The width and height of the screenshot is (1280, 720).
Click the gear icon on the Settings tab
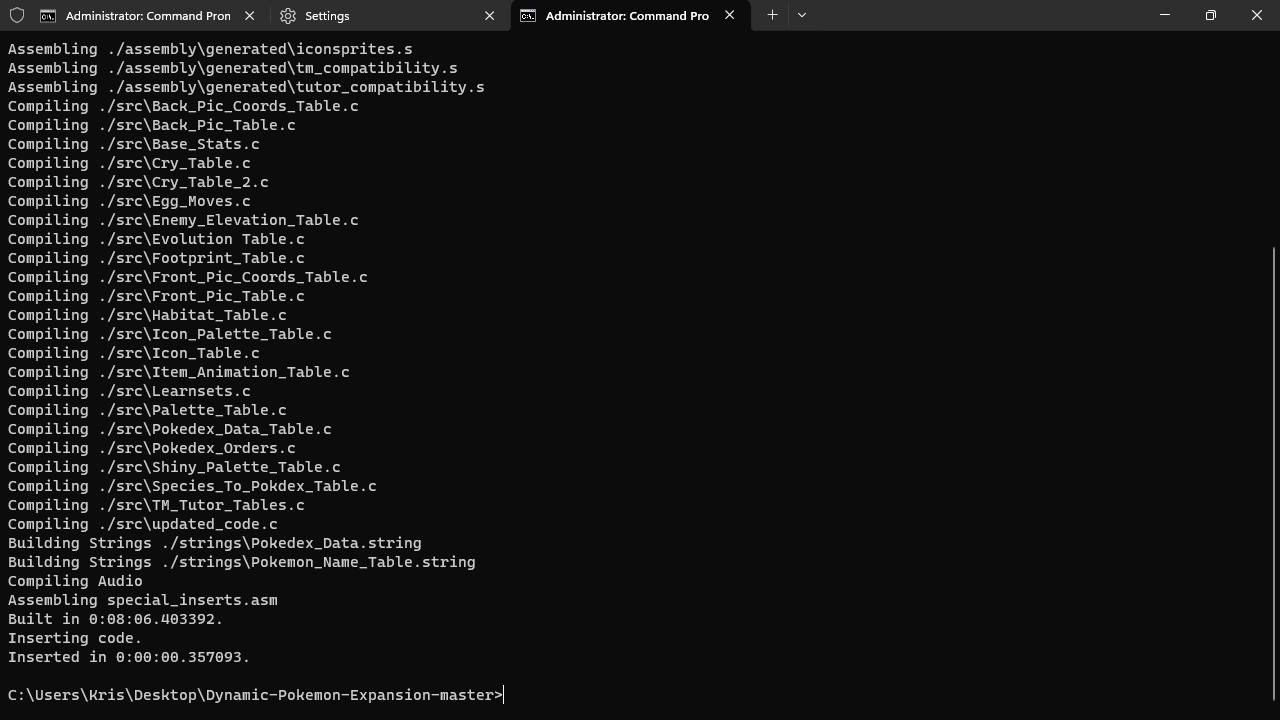[288, 16]
